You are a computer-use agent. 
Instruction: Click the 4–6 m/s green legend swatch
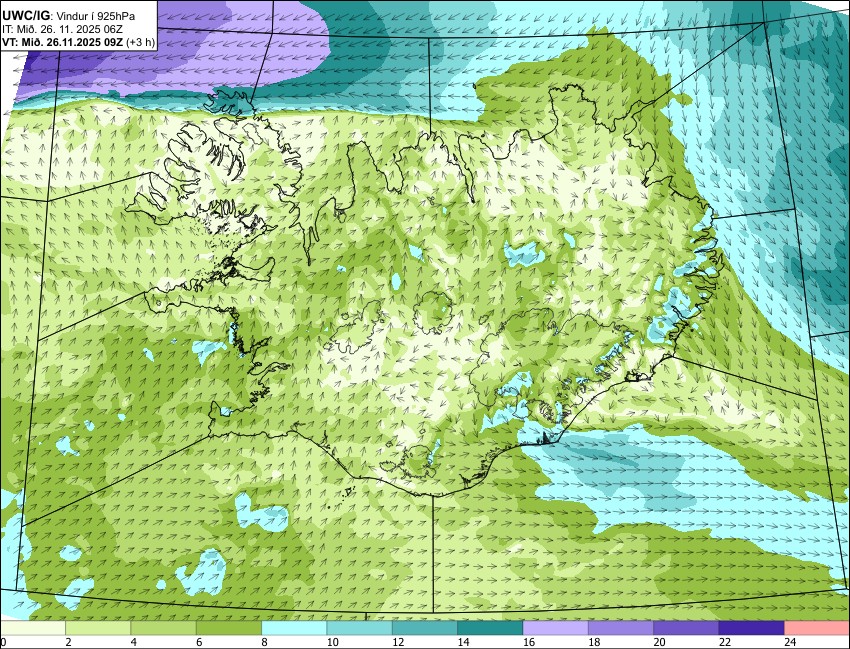click(163, 628)
